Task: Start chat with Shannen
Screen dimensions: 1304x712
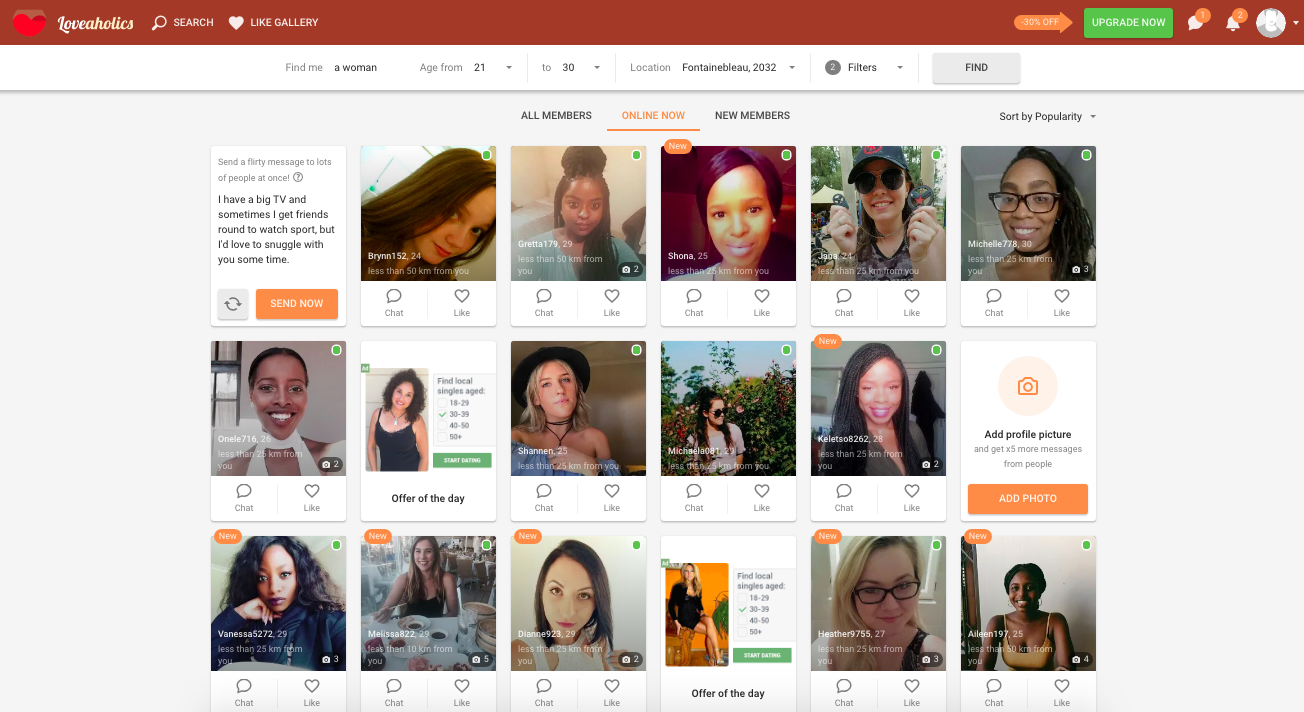Action: [x=544, y=497]
